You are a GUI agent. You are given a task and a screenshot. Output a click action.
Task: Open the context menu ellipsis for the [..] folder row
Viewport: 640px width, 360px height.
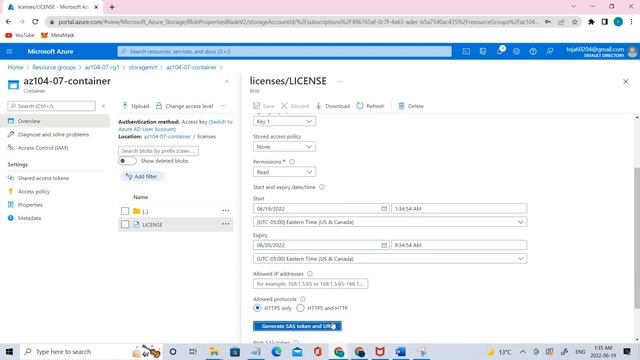tap(226, 211)
